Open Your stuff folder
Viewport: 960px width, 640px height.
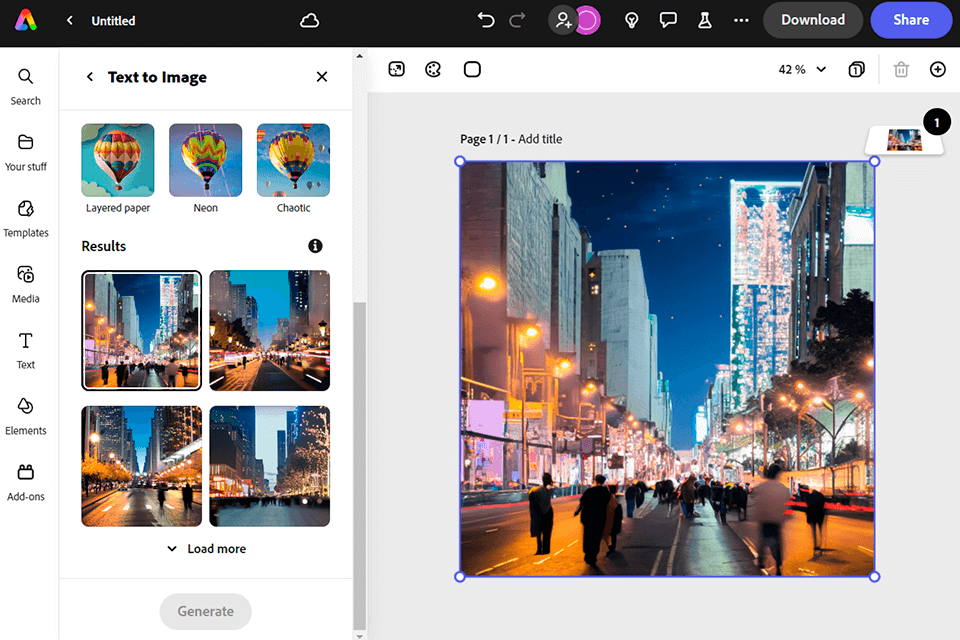click(x=26, y=152)
